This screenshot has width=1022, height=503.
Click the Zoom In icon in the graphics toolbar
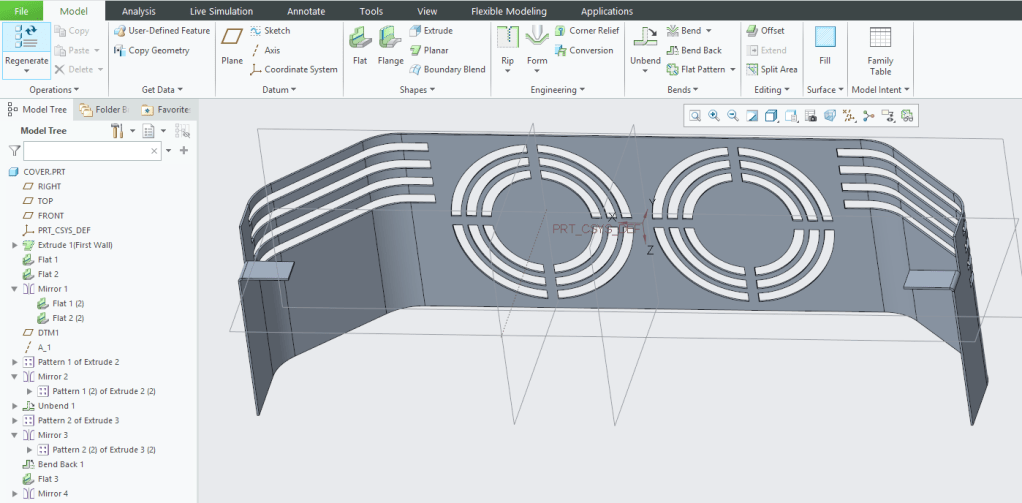(714, 116)
